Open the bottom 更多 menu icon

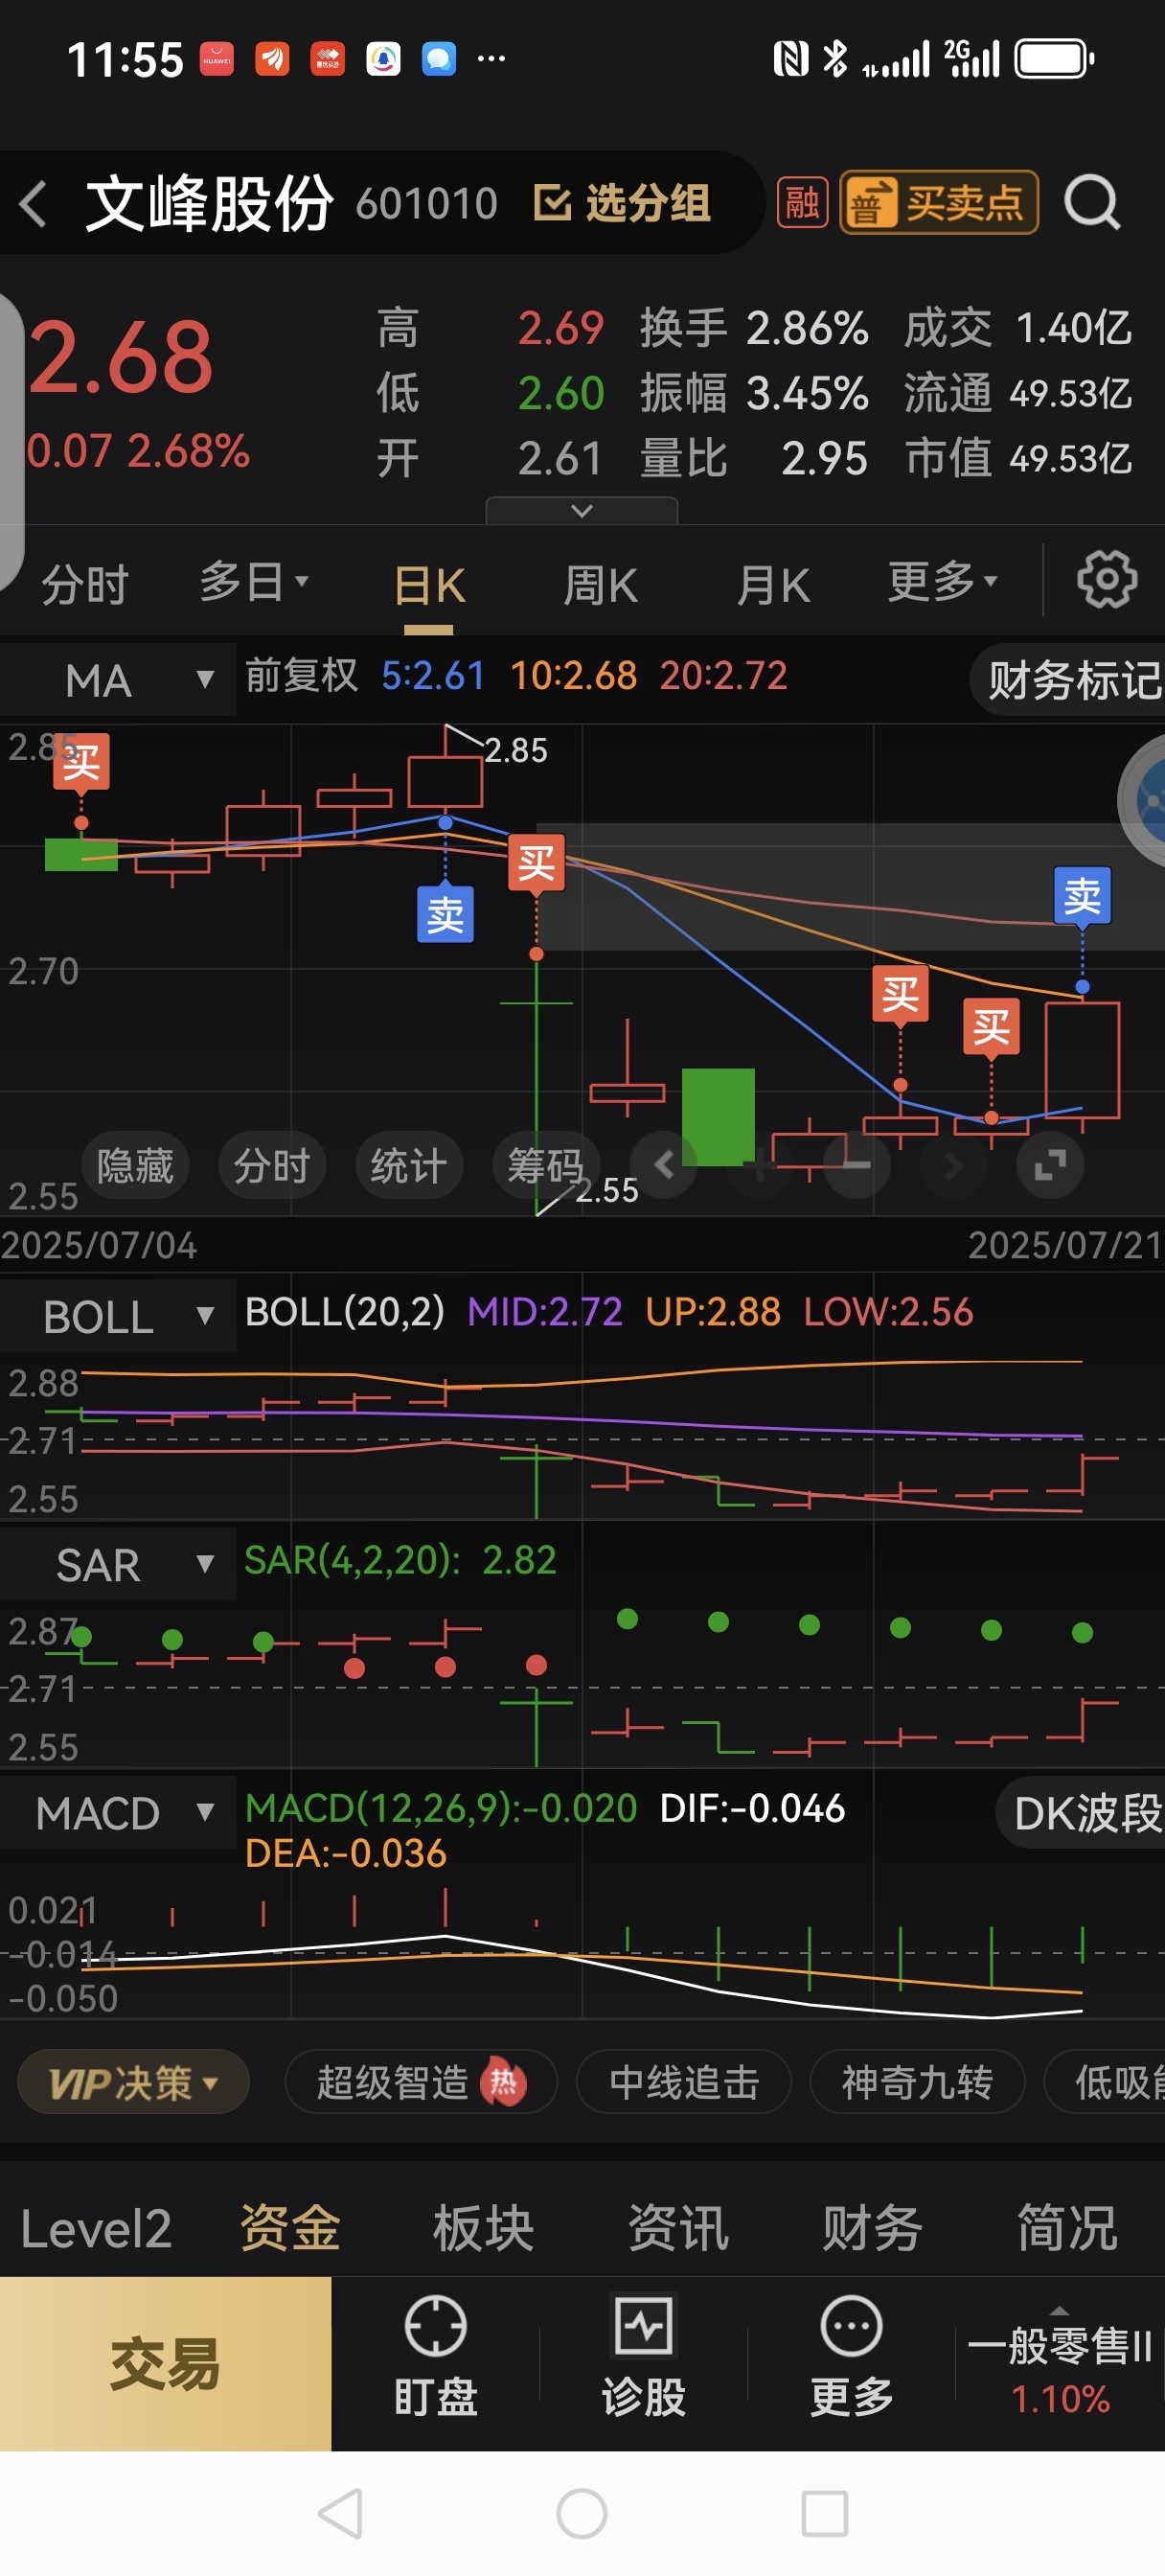point(851,2356)
